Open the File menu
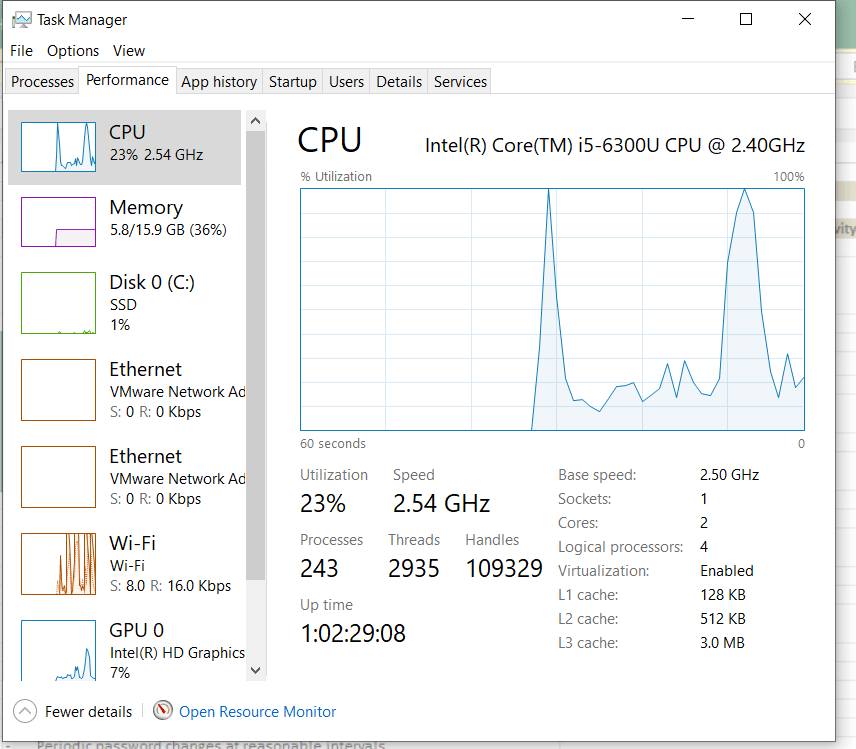The height and width of the screenshot is (749, 856). 21,50
